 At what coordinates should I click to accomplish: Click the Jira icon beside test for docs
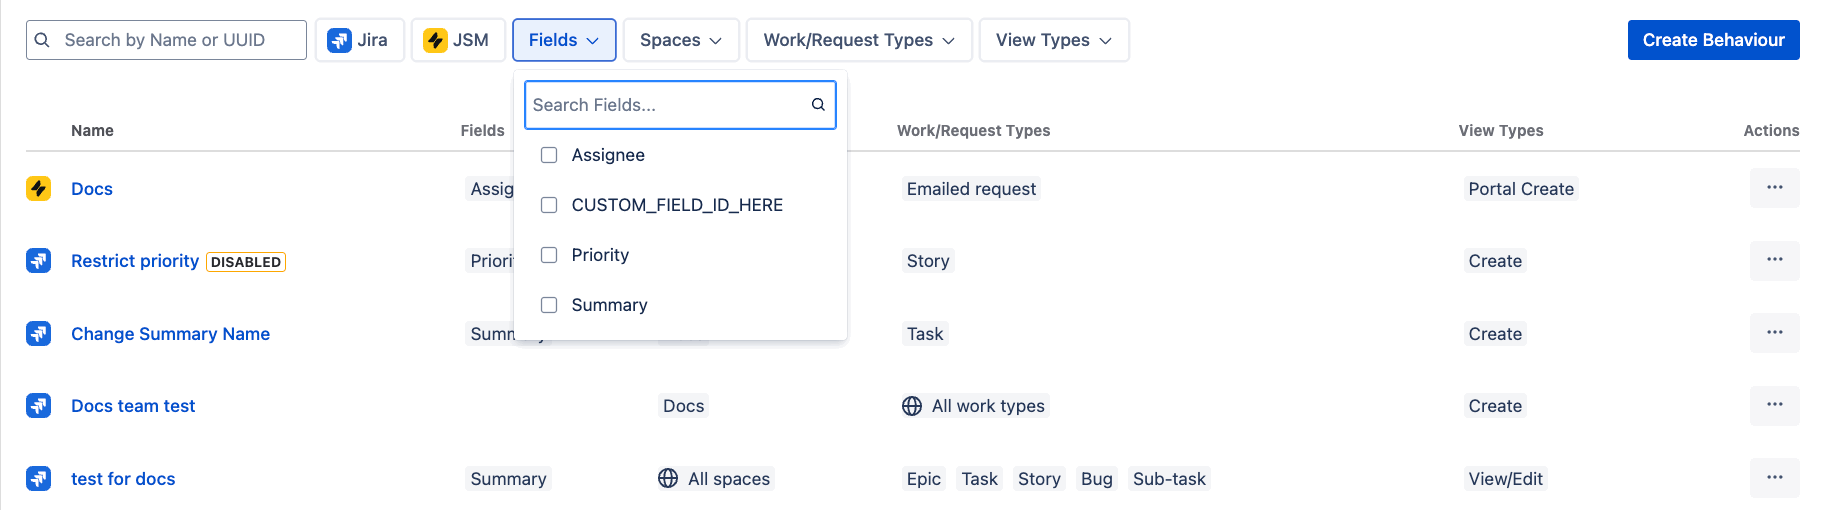38,478
